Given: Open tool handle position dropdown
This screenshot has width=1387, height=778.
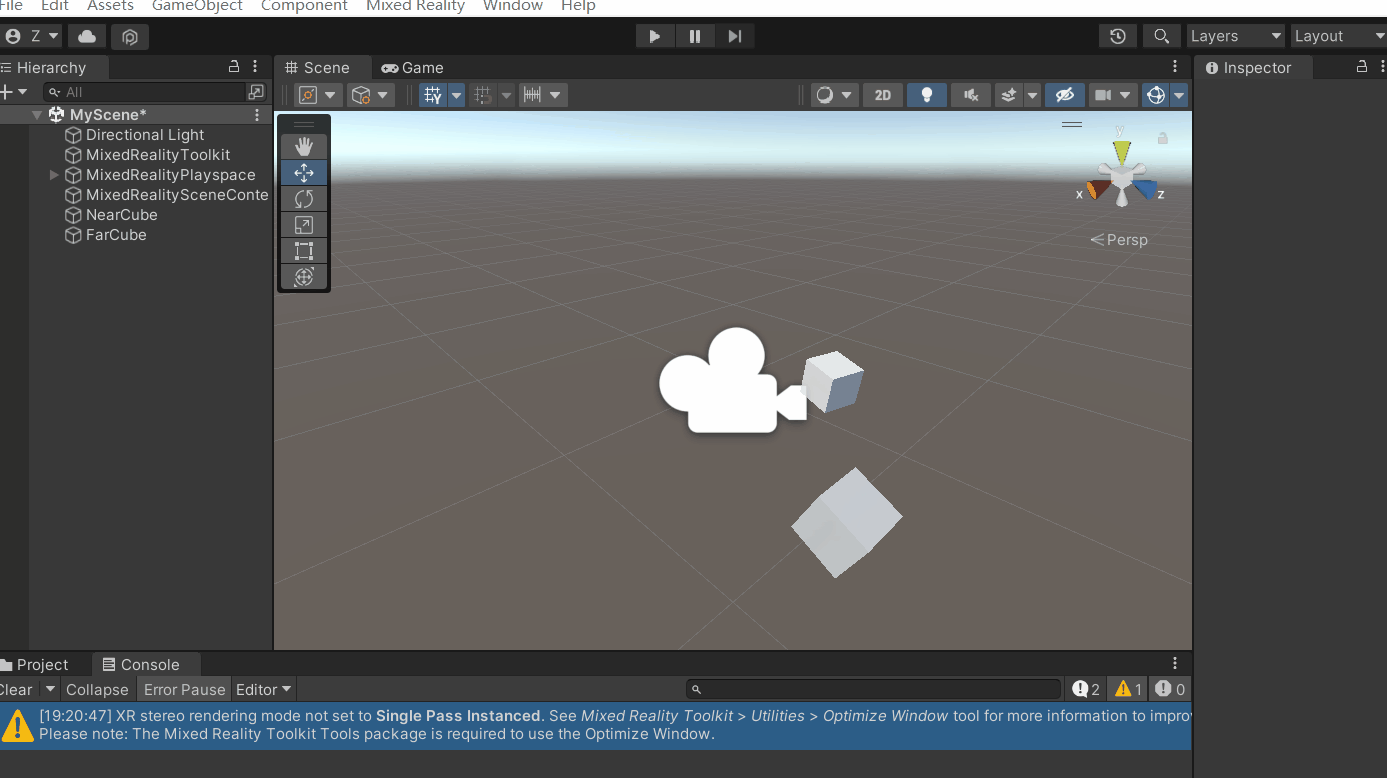Looking at the screenshot, I should click(318, 95).
